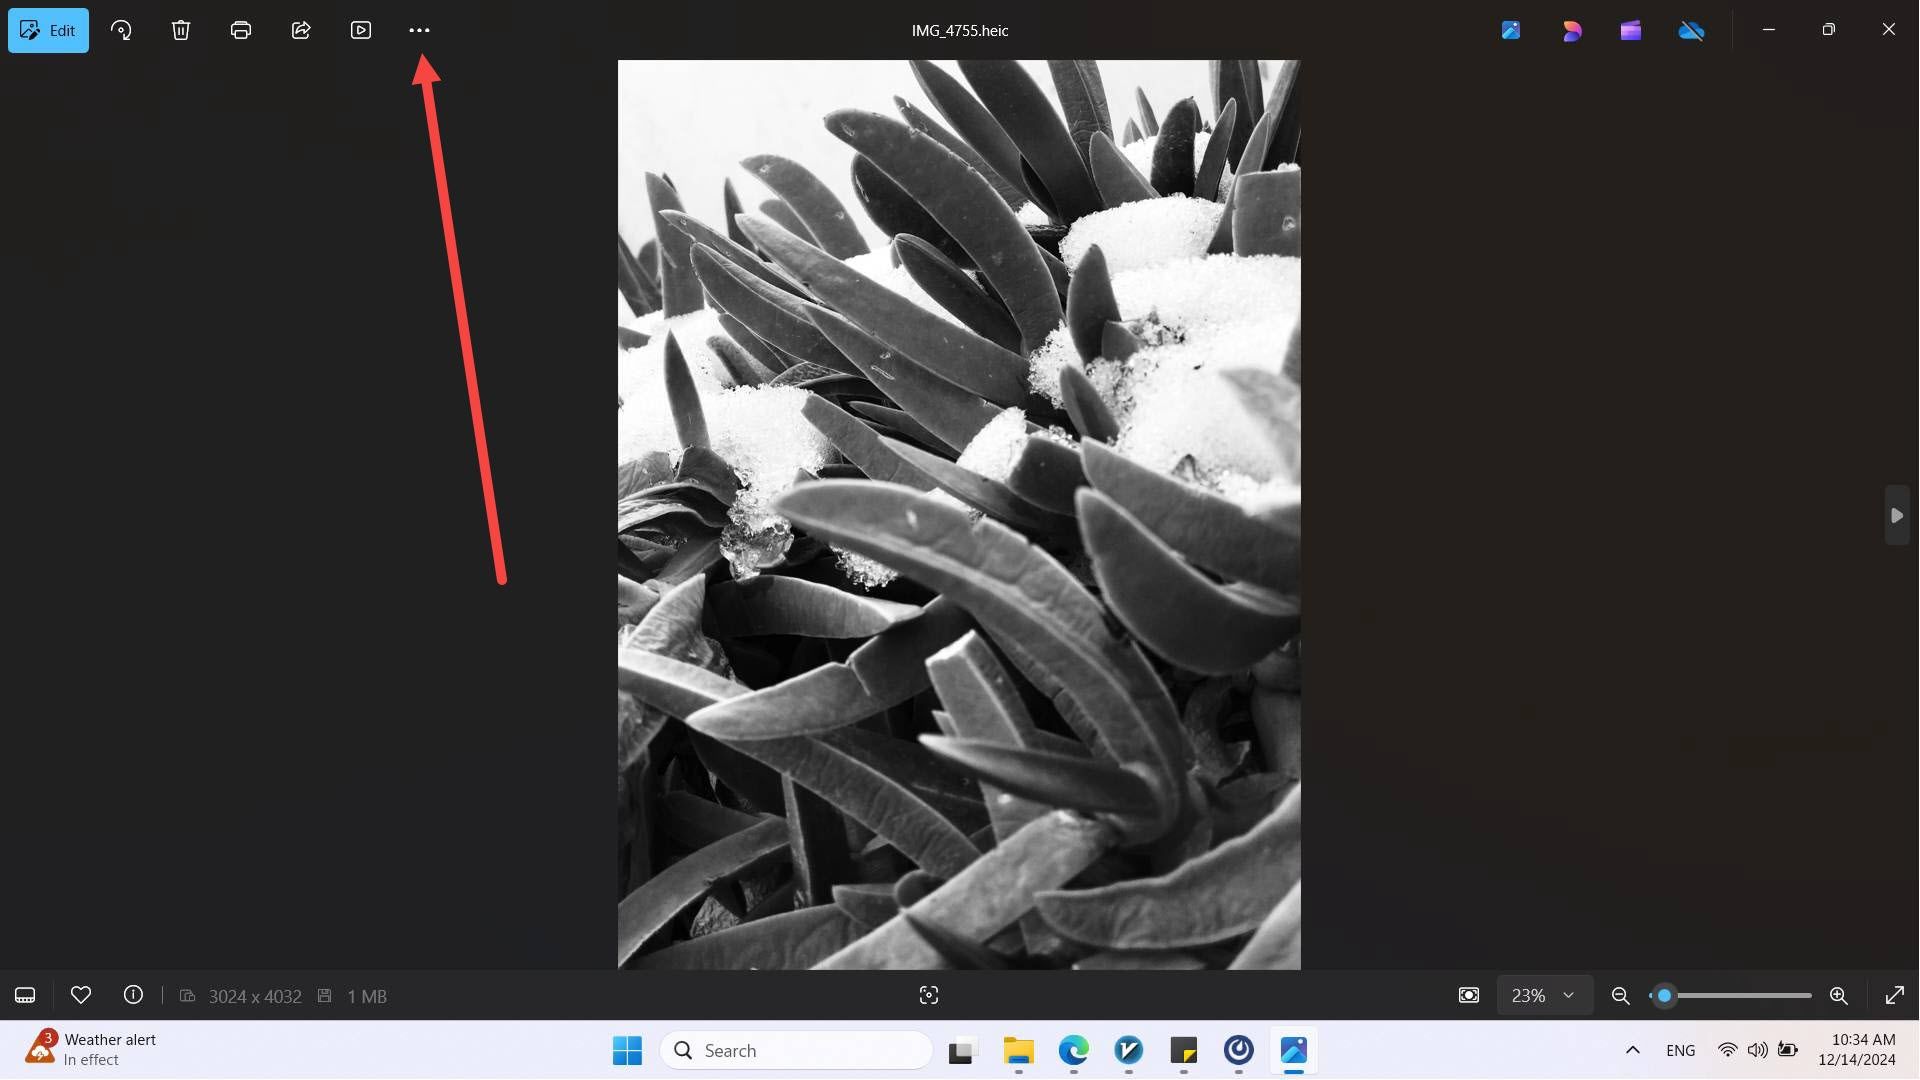Expand the right panel chevron arrow
Image resolution: width=1920 pixels, height=1080 pixels.
tap(1895, 514)
